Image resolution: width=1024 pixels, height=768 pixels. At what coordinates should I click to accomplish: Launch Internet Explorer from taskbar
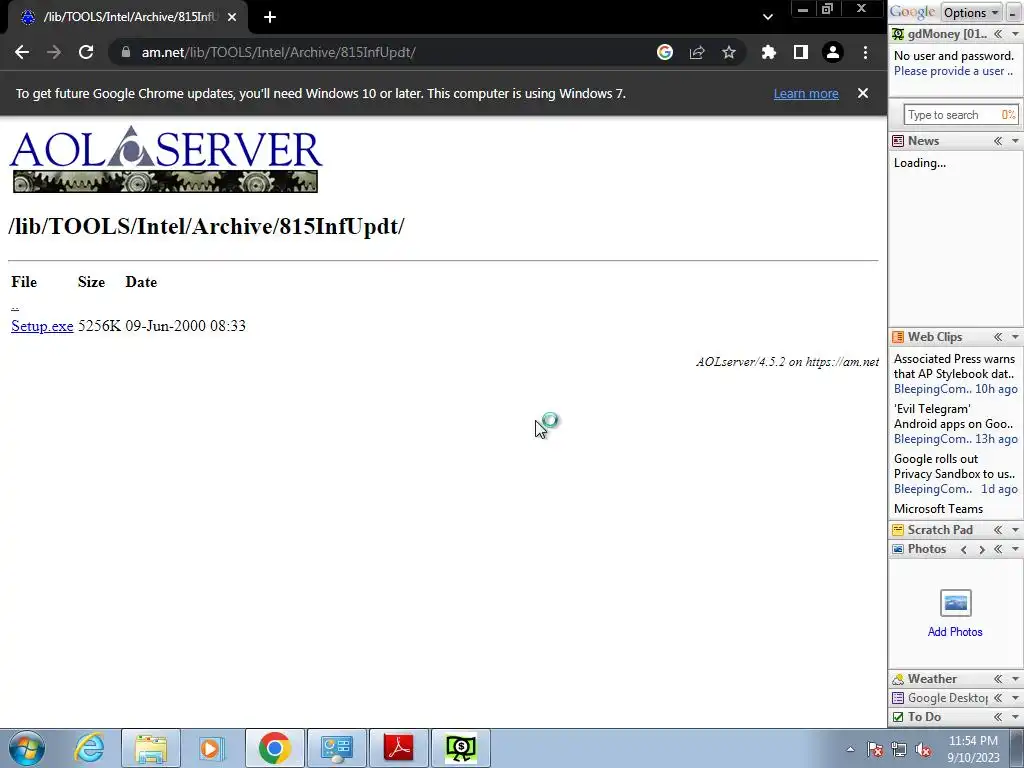click(89, 748)
